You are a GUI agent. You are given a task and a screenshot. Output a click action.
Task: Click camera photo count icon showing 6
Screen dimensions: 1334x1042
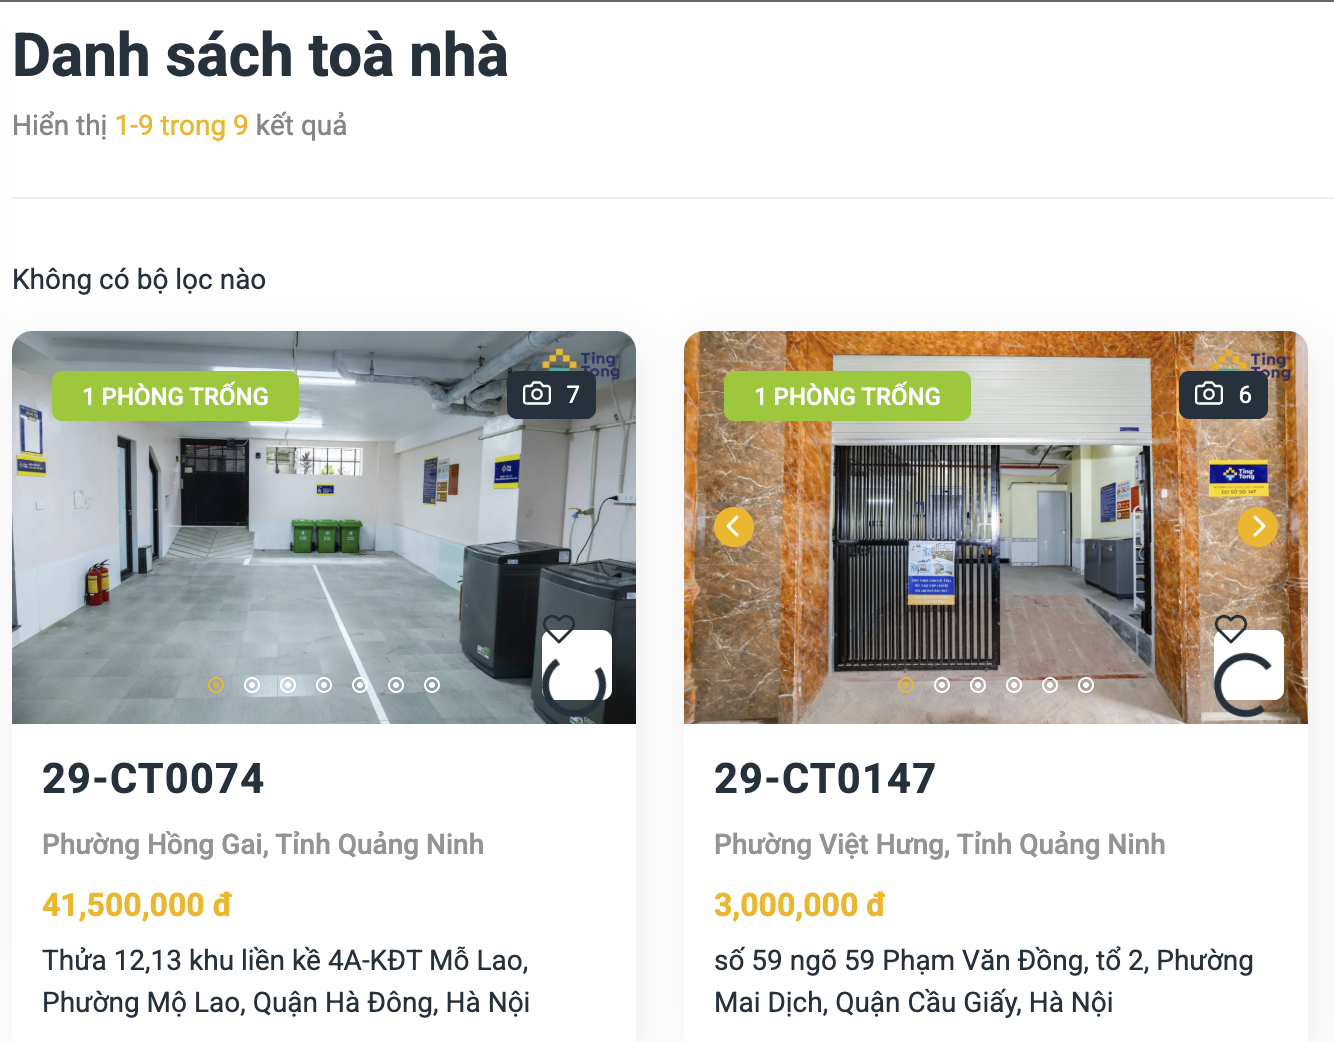(x=1209, y=394)
